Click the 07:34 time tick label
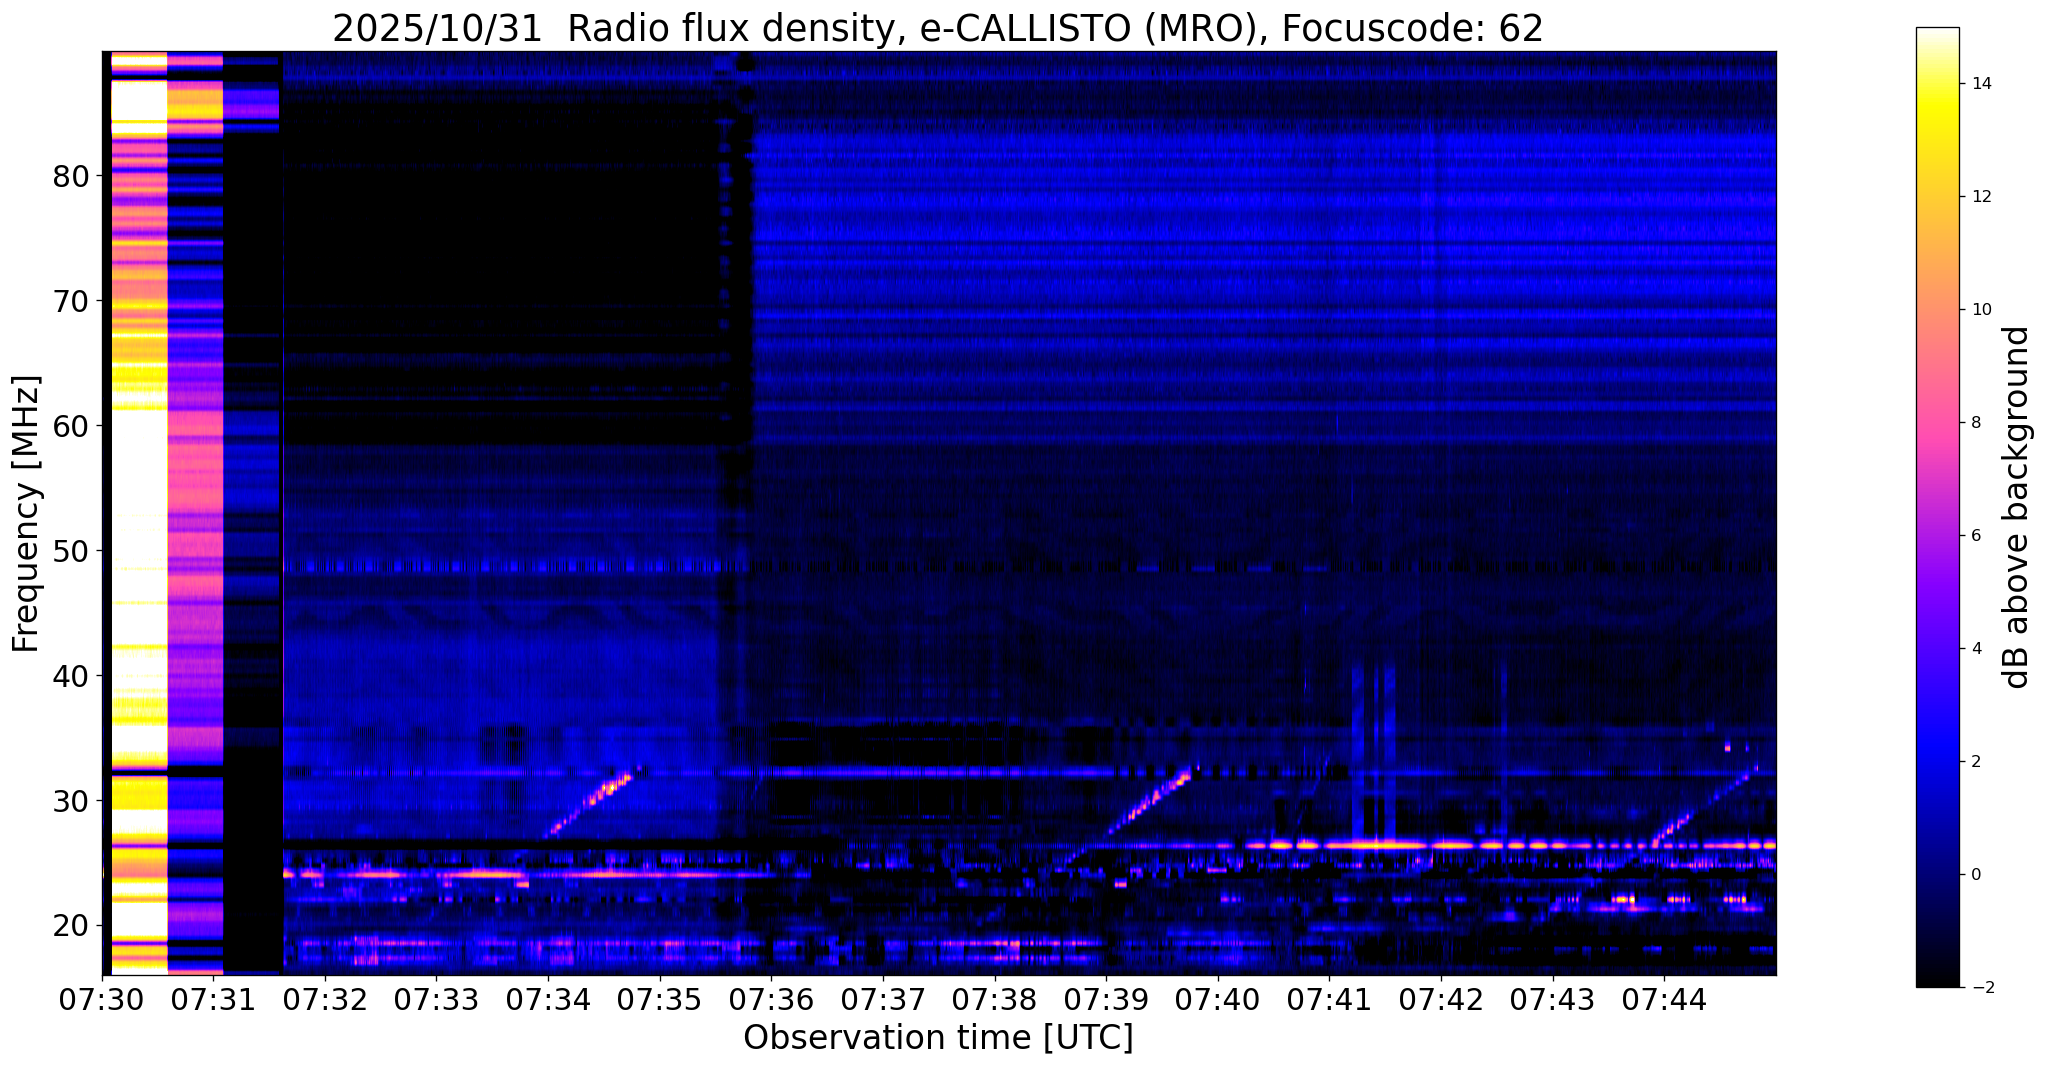 click(x=548, y=1000)
